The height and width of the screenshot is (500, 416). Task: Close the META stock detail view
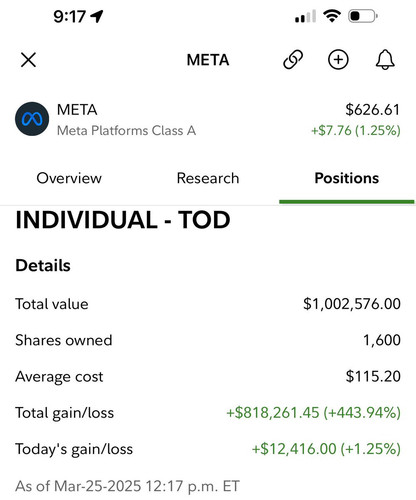pyautogui.click(x=28, y=60)
